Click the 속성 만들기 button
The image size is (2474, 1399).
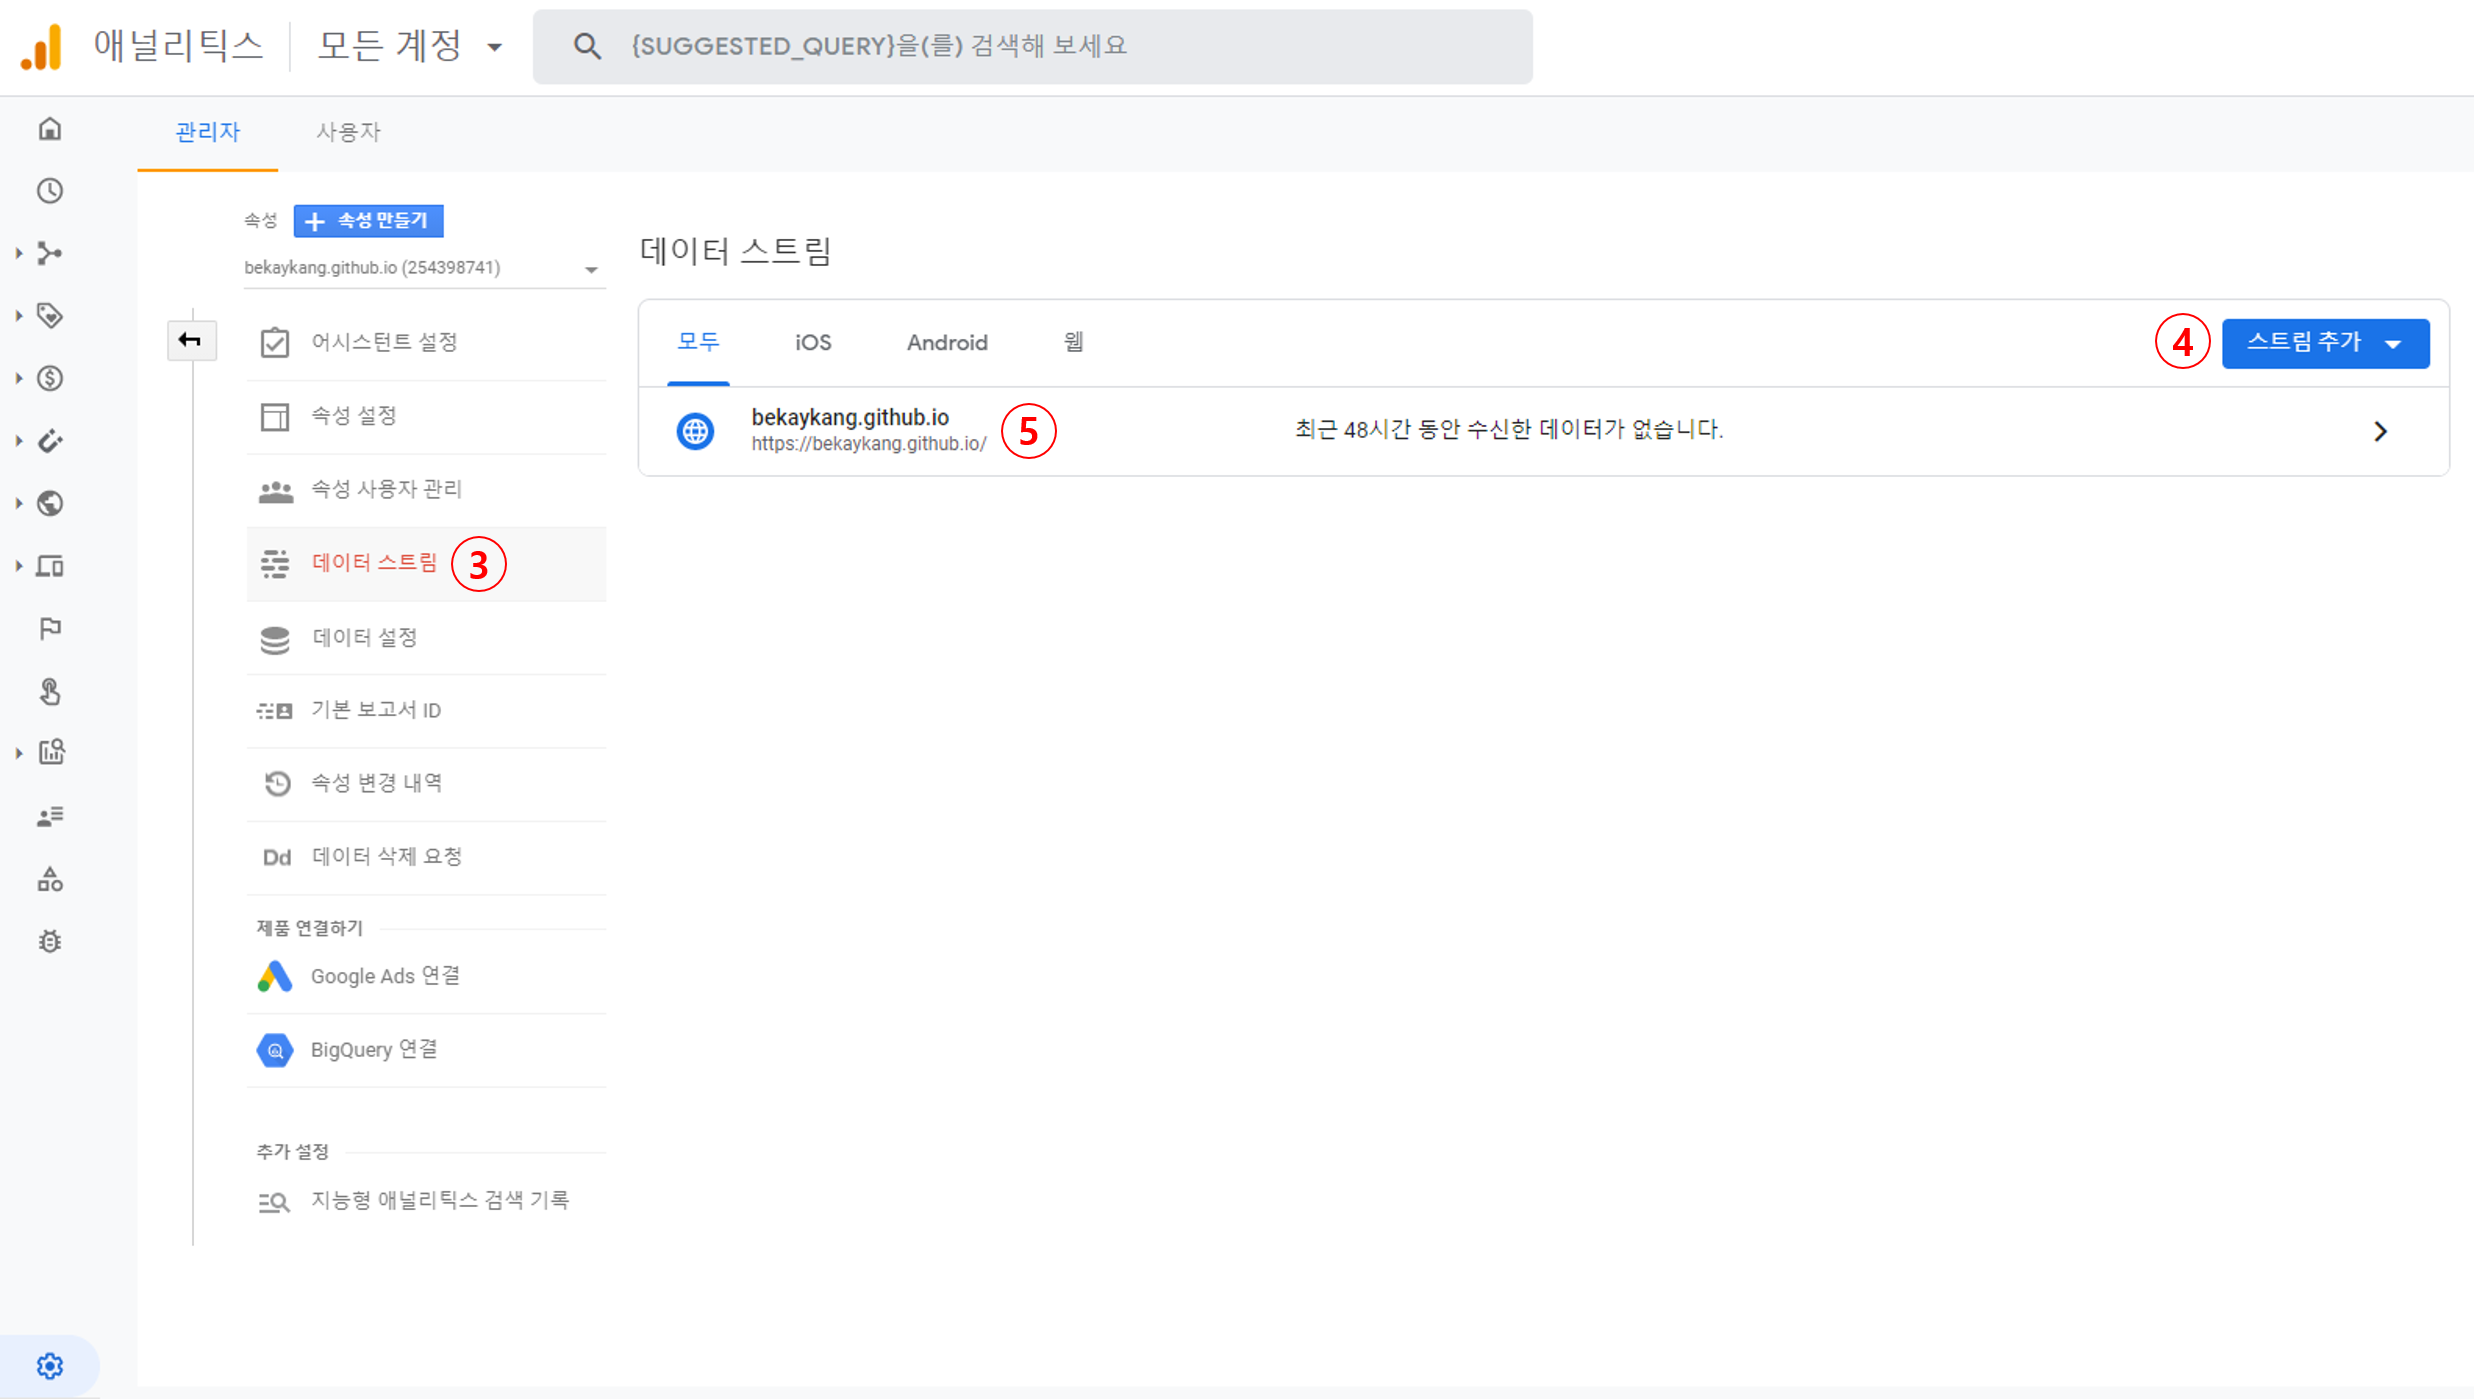point(368,221)
